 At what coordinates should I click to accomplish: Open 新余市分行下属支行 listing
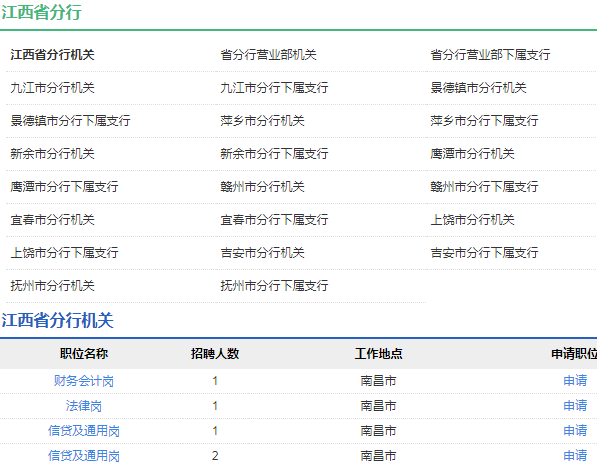pyautogui.click(x=274, y=154)
